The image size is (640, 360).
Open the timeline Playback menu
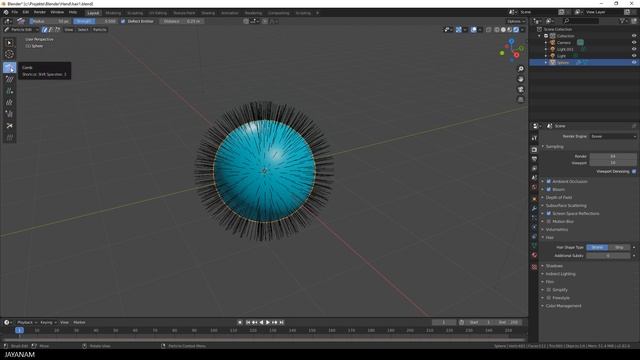pyautogui.click(x=26, y=322)
